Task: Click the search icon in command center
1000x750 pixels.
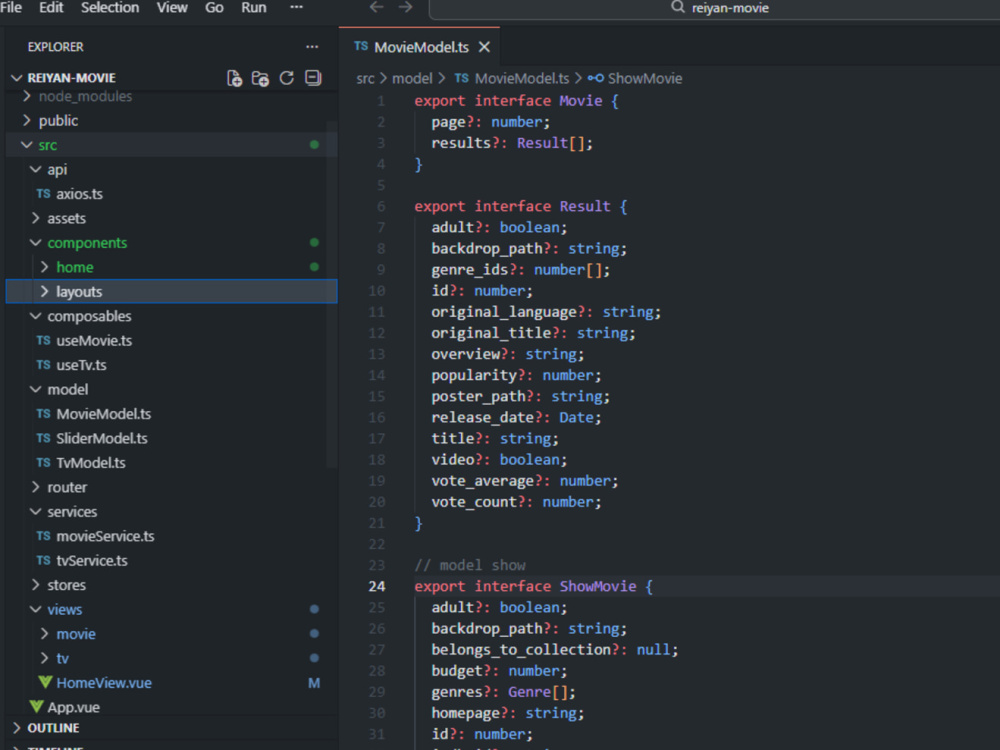Action: click(x=677, y=8)
